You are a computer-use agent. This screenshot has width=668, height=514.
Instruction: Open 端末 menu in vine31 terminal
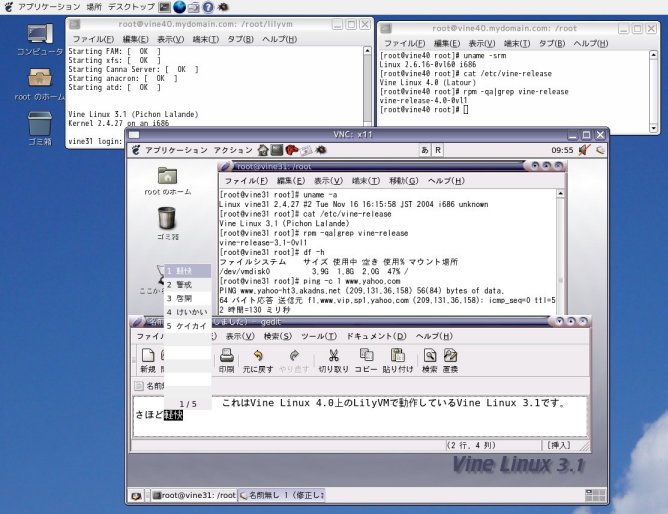(x=366, y=181)
